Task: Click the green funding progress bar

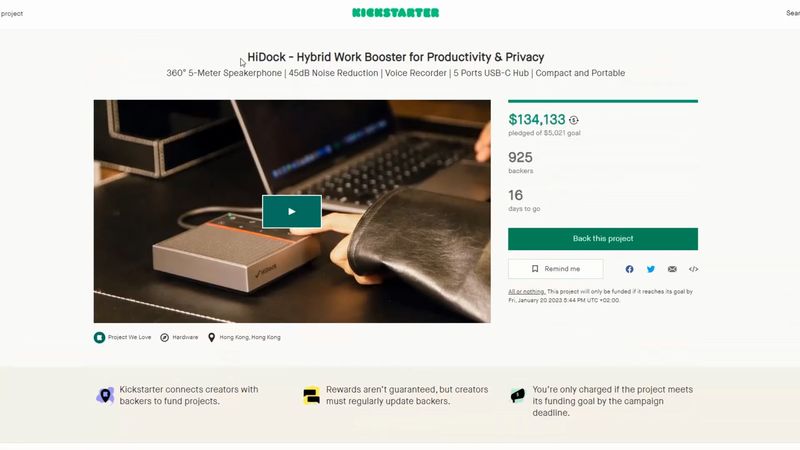Action: (603, 101)
